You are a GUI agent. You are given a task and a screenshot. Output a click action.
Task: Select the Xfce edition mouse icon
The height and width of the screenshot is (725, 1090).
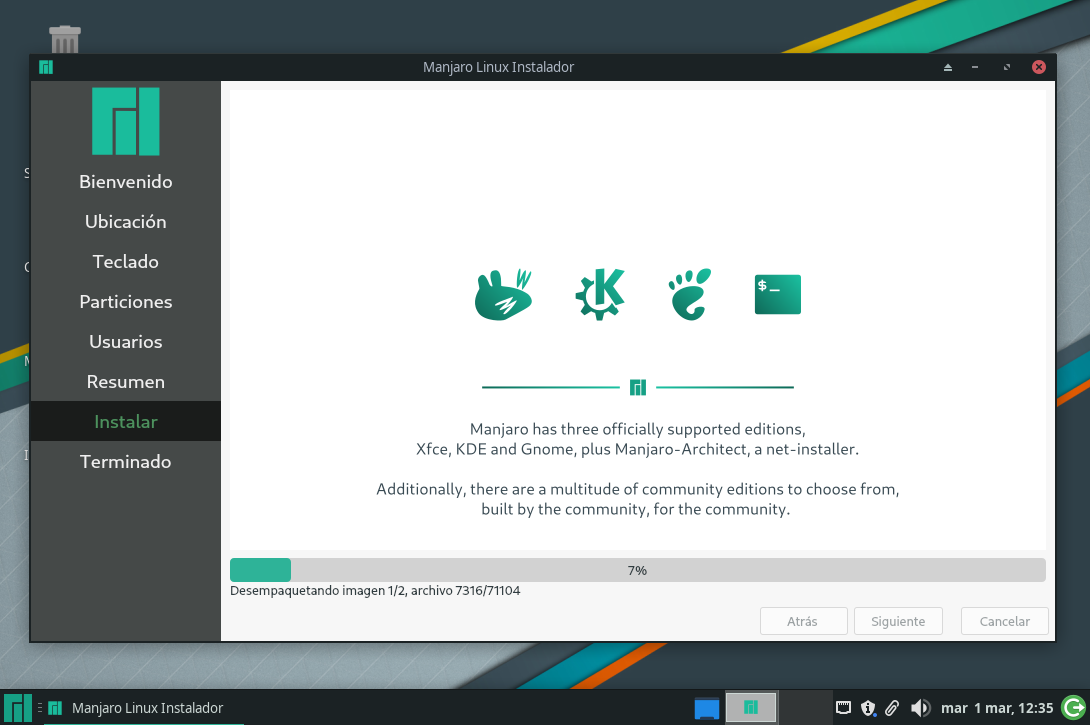pyautogui.click(x=504, y=293)
